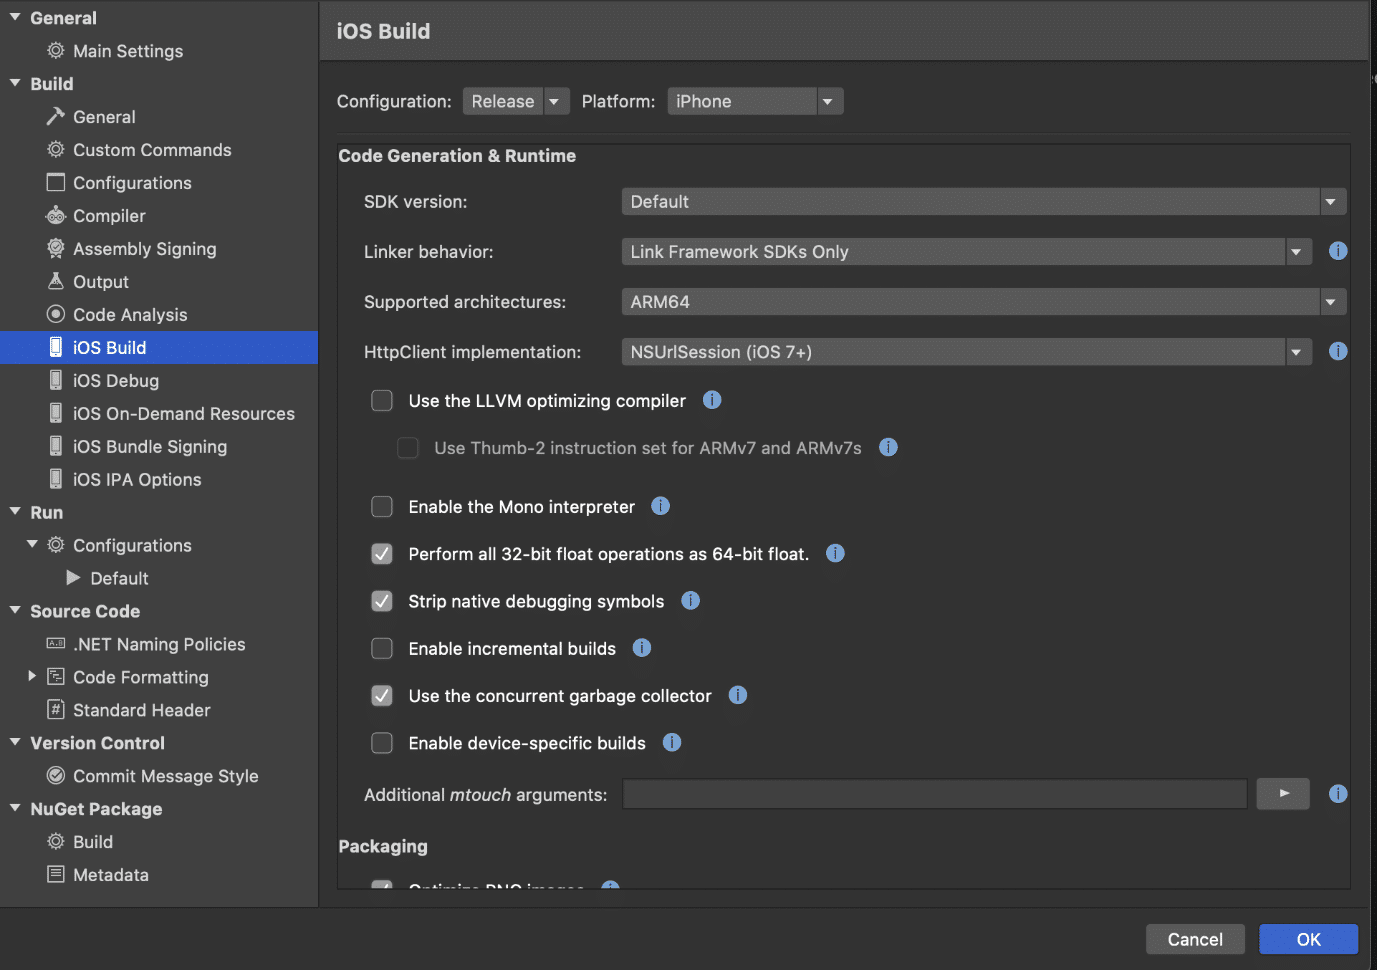Uncheck concurrent garbage collector option
1377x970 pixels.
click(382, 696)
